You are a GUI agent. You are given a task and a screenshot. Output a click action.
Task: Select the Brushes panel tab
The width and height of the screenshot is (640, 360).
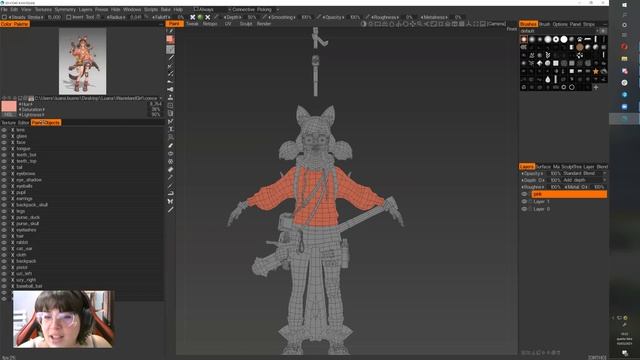click(528, 24)
